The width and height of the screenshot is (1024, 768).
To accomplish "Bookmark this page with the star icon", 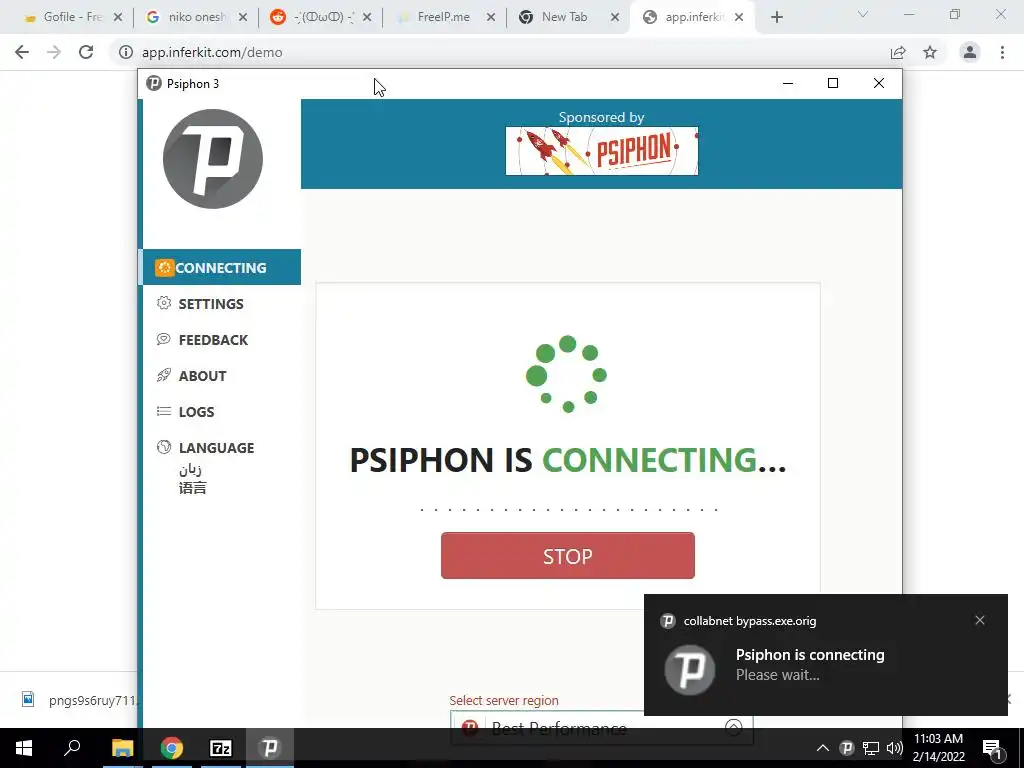I will point(930,52).
